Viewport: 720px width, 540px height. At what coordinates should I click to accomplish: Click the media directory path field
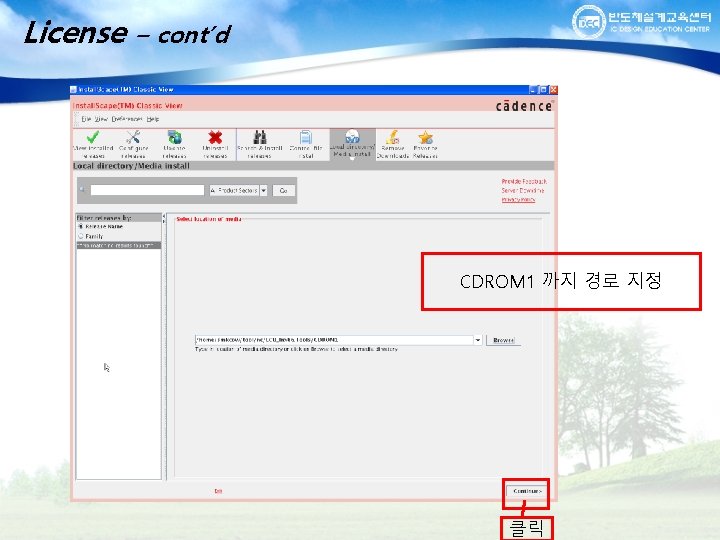pos(334,340)
